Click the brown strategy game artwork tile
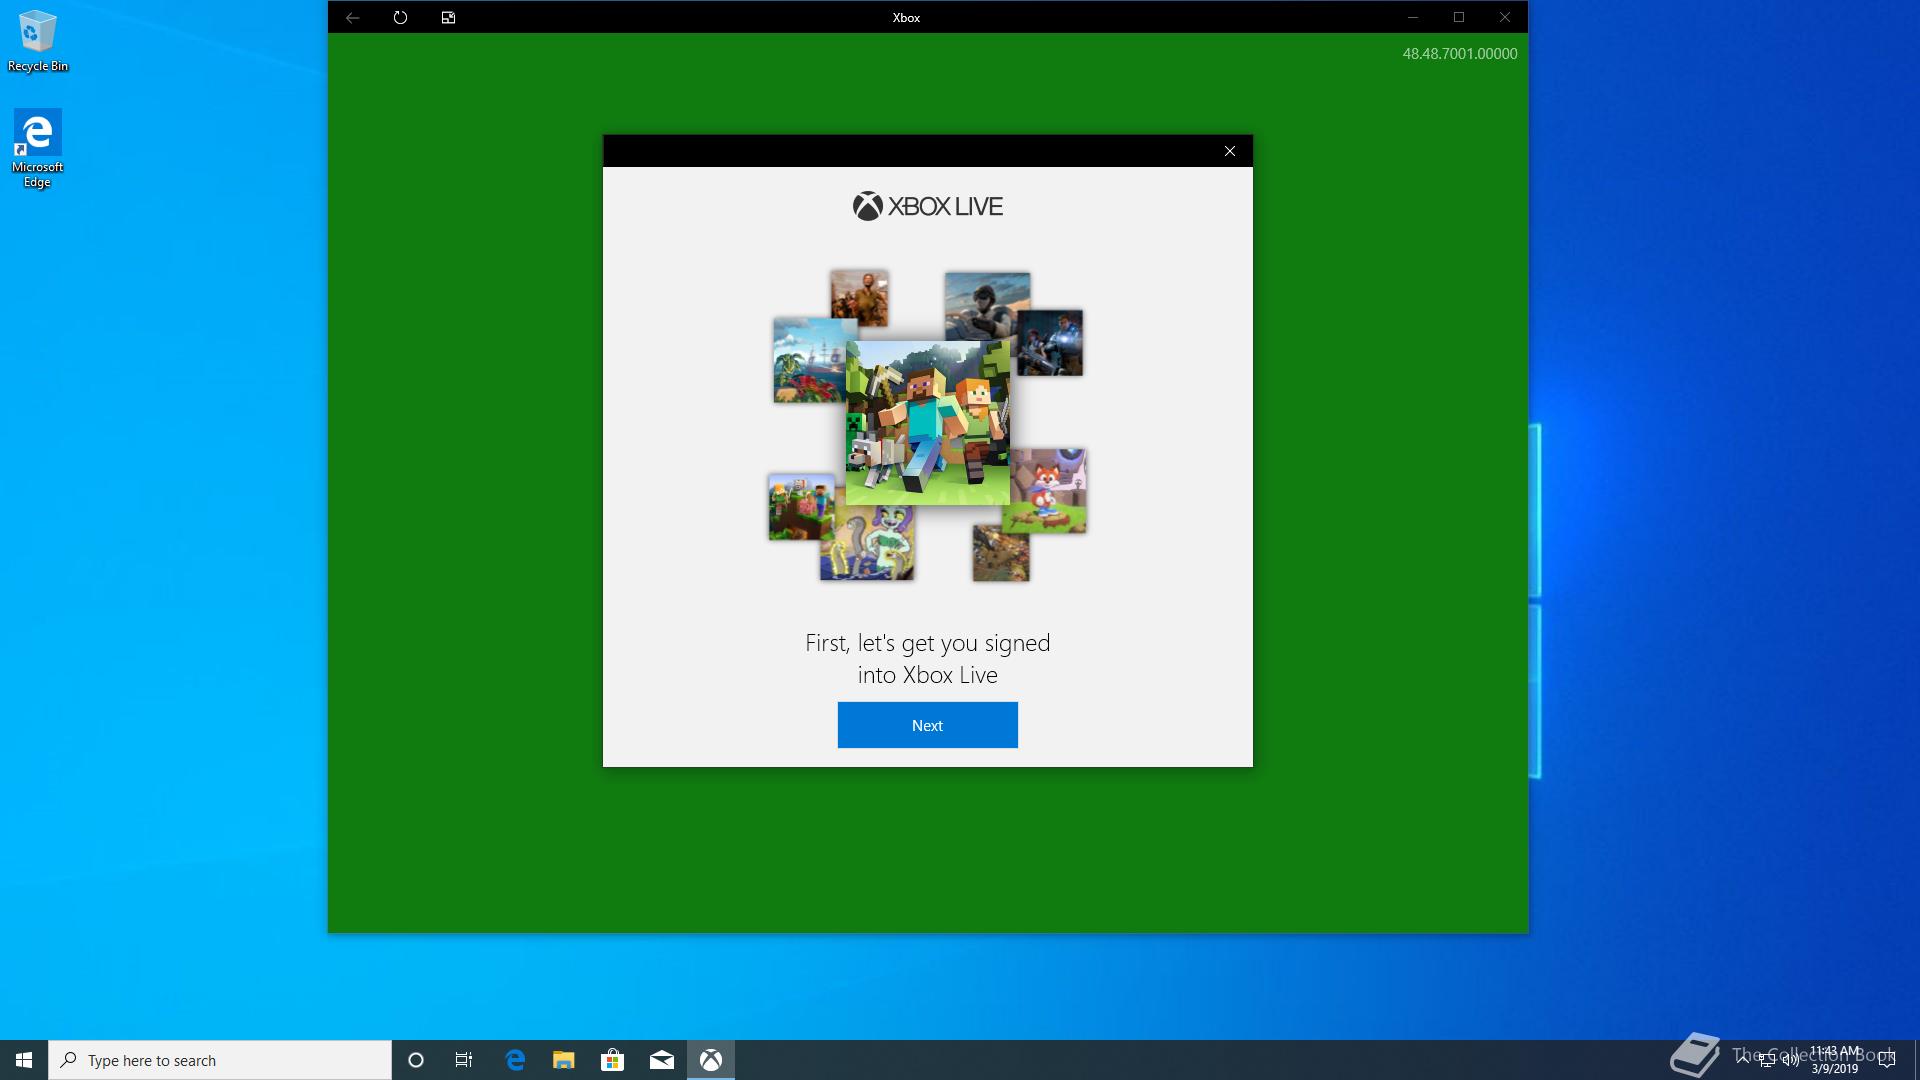Screen dimensions: 1920x1080 click(1001, 553)
